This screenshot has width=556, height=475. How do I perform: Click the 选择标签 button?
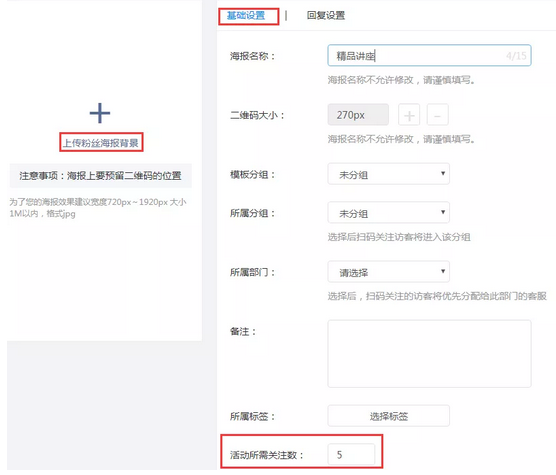pyautogui.click(x=389, y=415)
